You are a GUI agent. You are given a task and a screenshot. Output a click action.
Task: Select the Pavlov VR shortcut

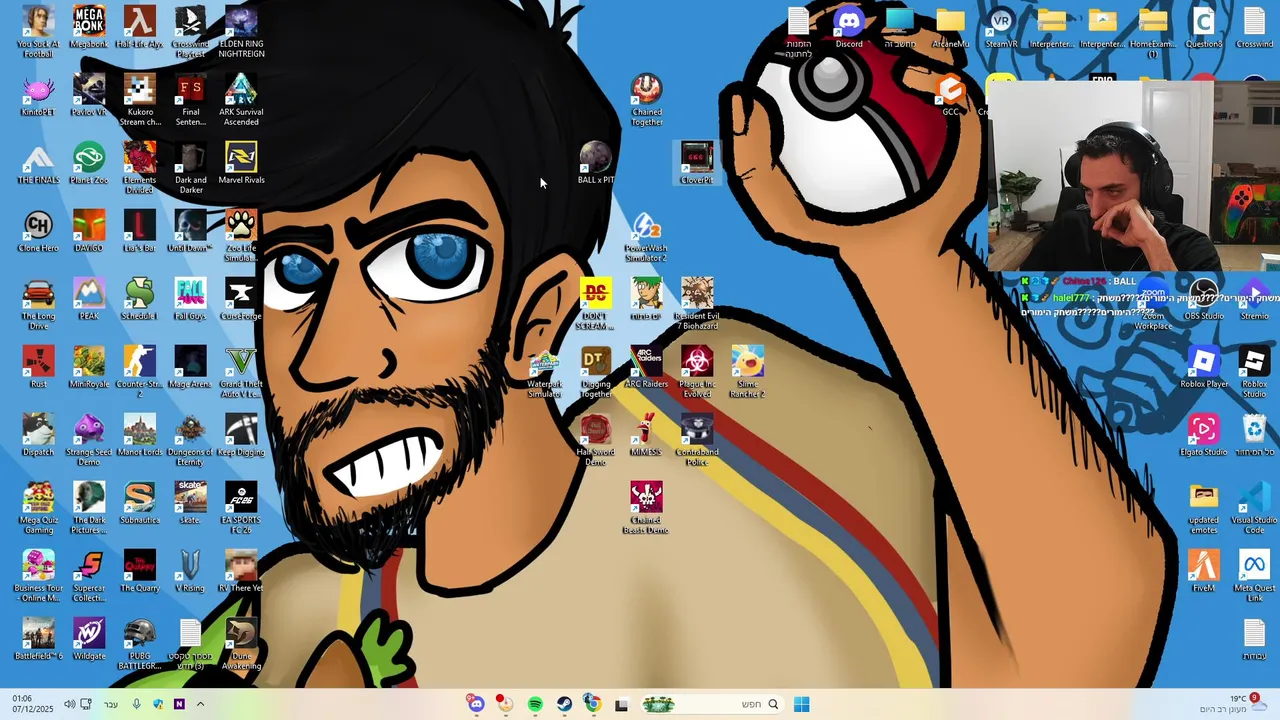pyautogui.click(x=89, y=95)
